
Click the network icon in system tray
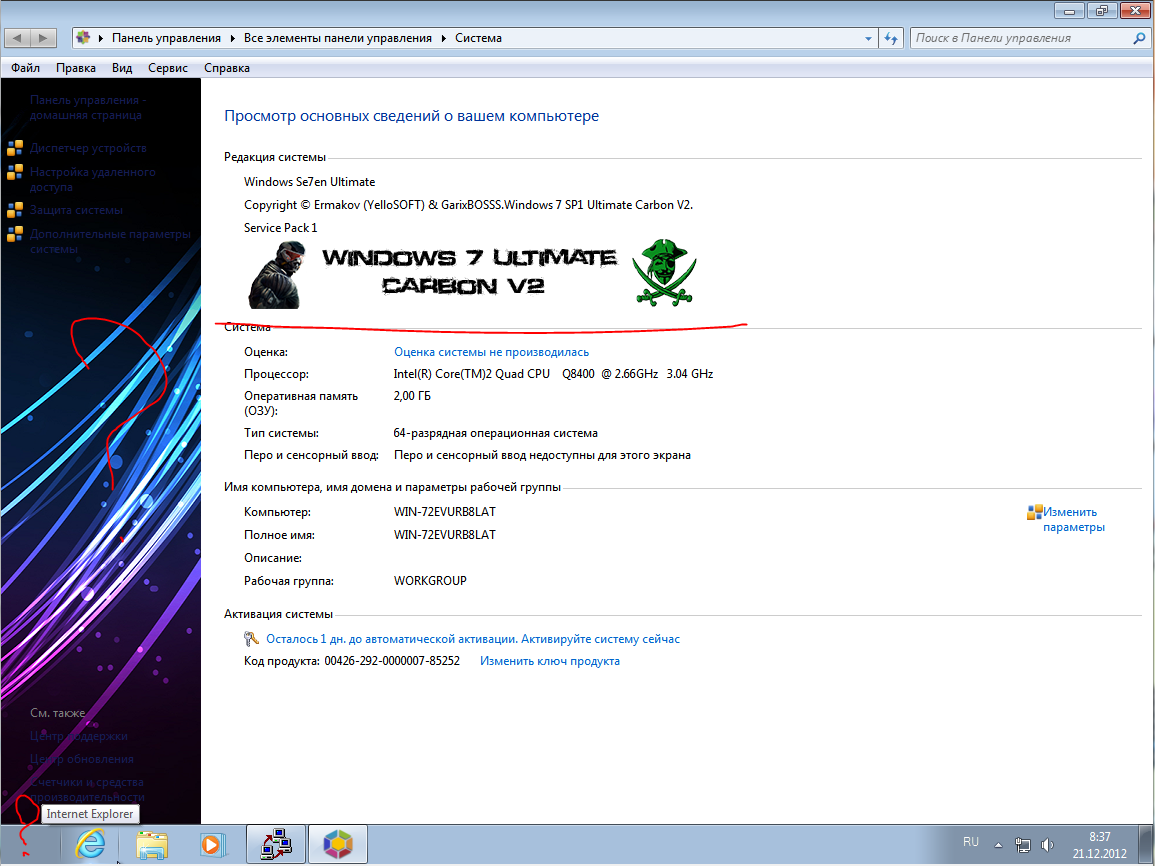pos(1022,845)
